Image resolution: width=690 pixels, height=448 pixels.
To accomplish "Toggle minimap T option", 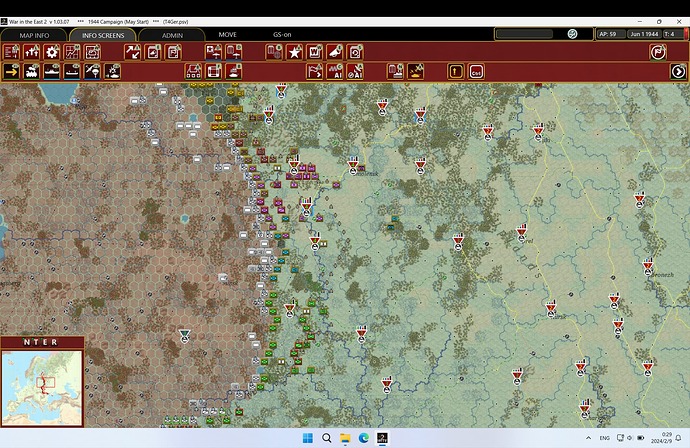I will point(36,342).
